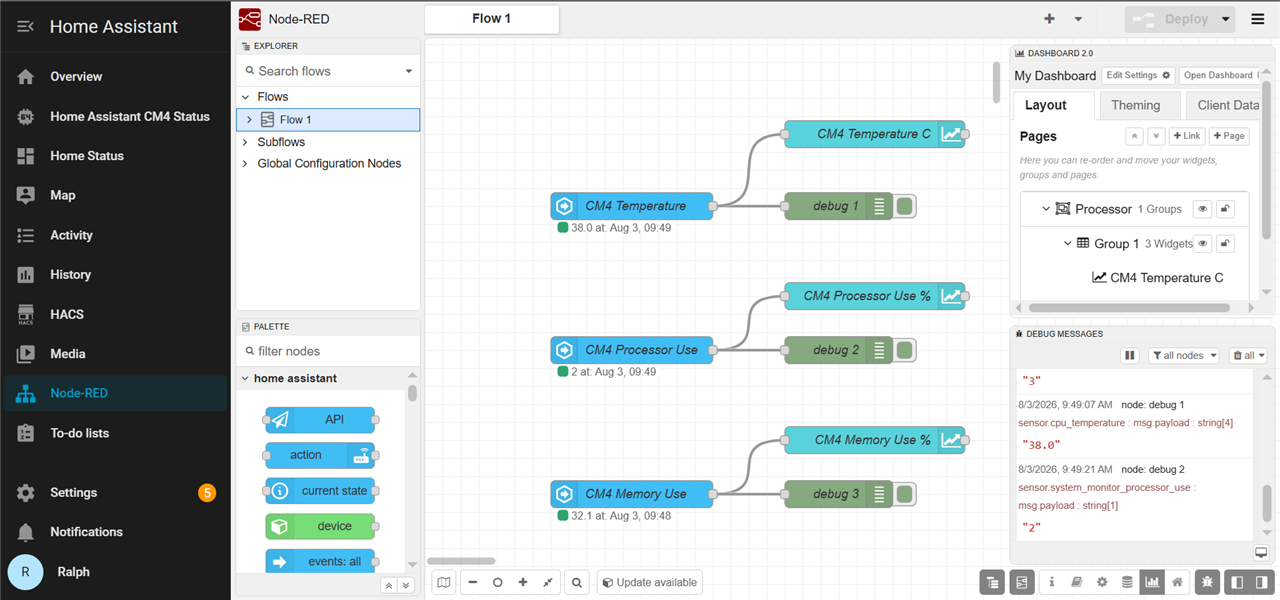The height and width of the screenshot is (600, 1280).
Task: Expand the Flow 1 tree item
Action: (x=249, y=119)
